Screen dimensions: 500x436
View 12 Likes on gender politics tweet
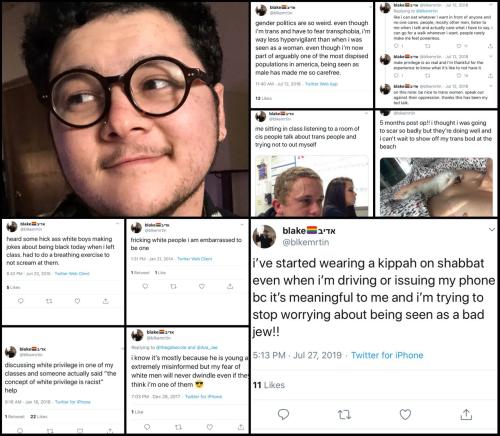coord(263,98)
